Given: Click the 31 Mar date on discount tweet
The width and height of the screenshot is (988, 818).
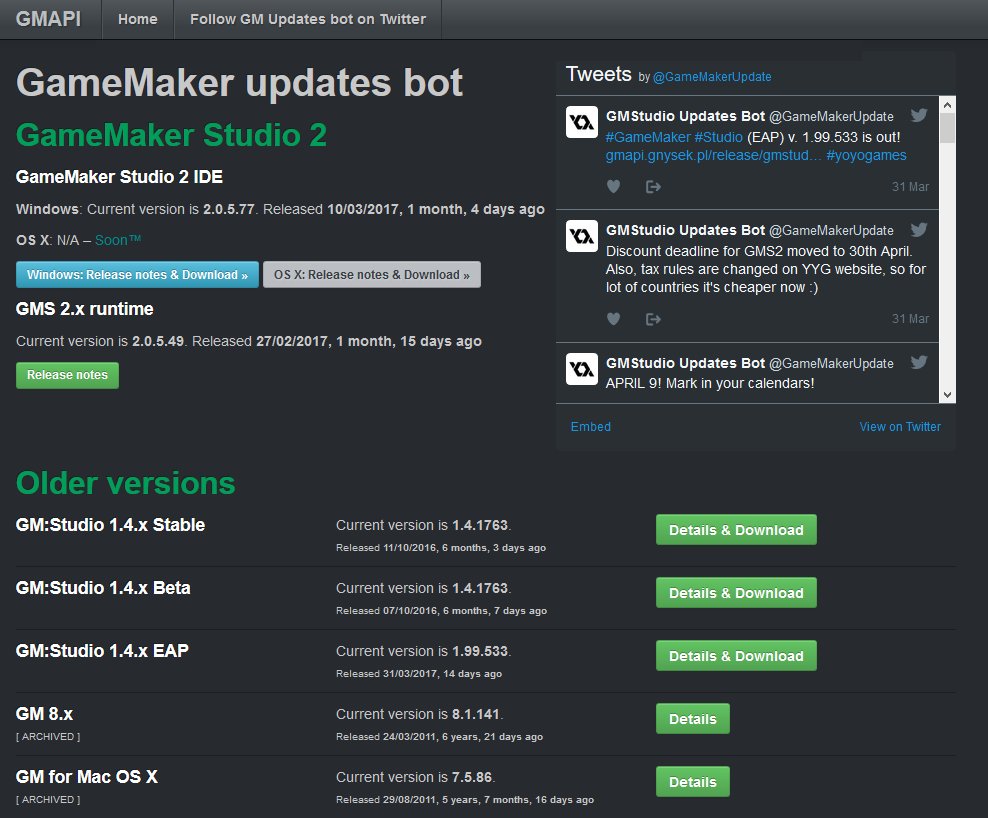Looking at the screenshot, I should 910,319.
